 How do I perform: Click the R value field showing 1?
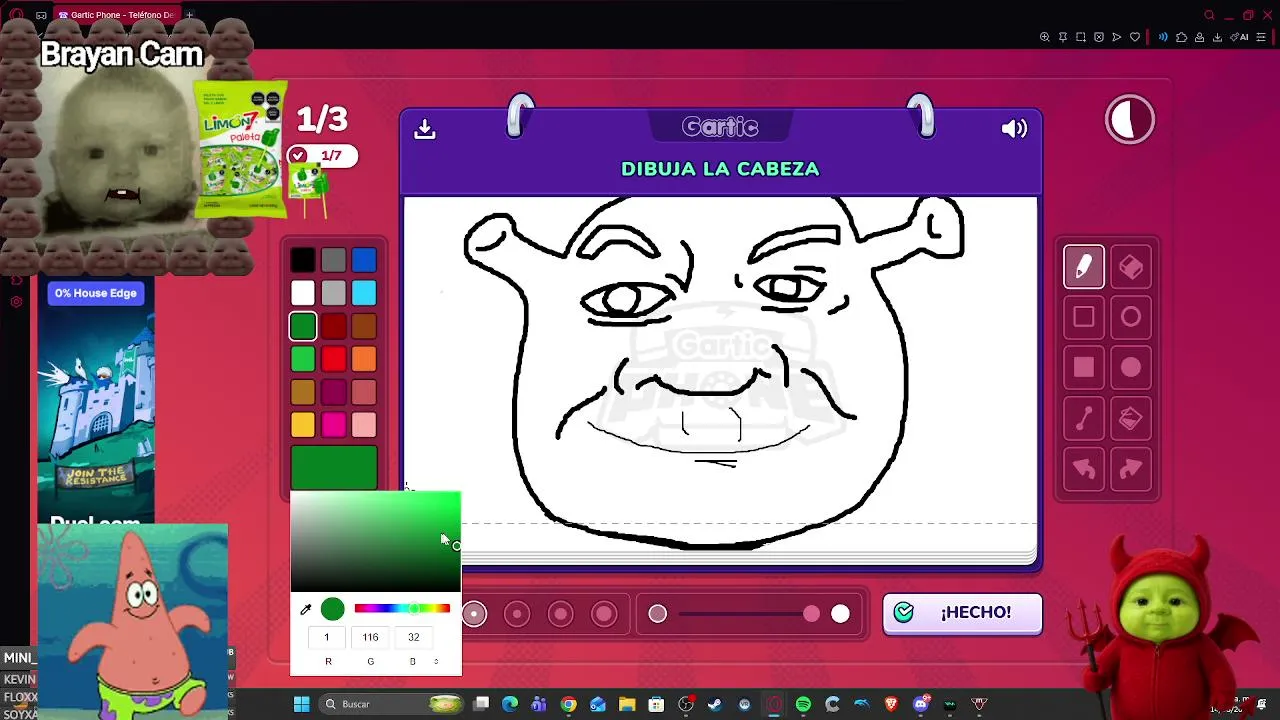[326, 637]
